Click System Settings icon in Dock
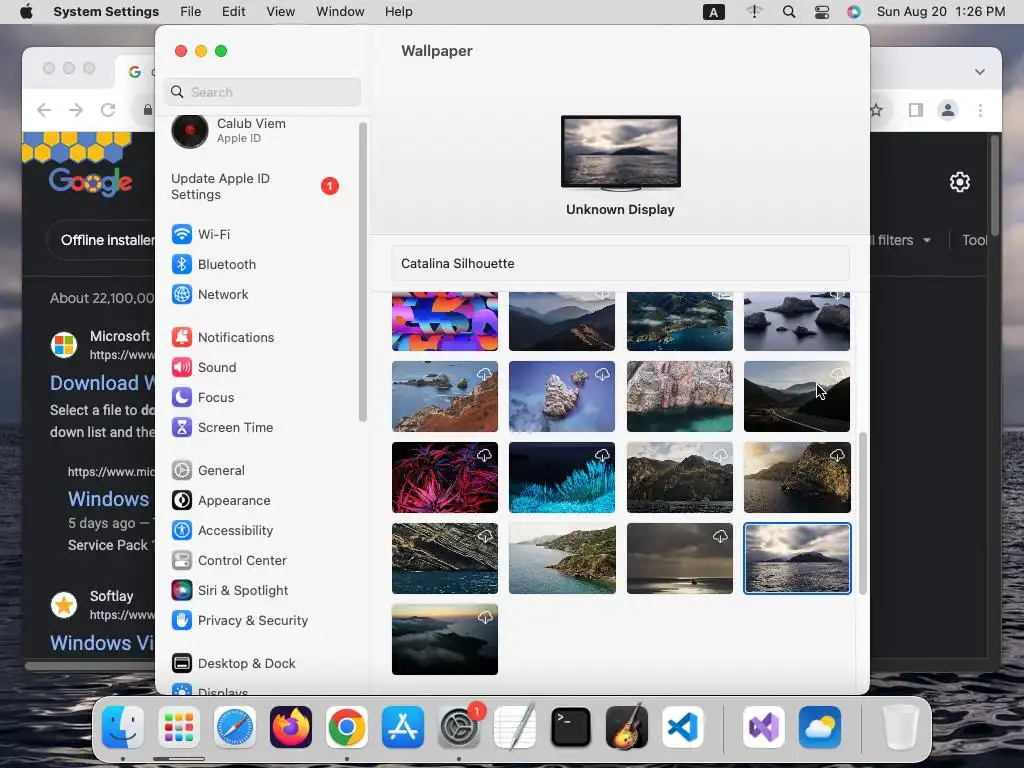This screenshot has width=1024, height=768. [x=458, y=727]
